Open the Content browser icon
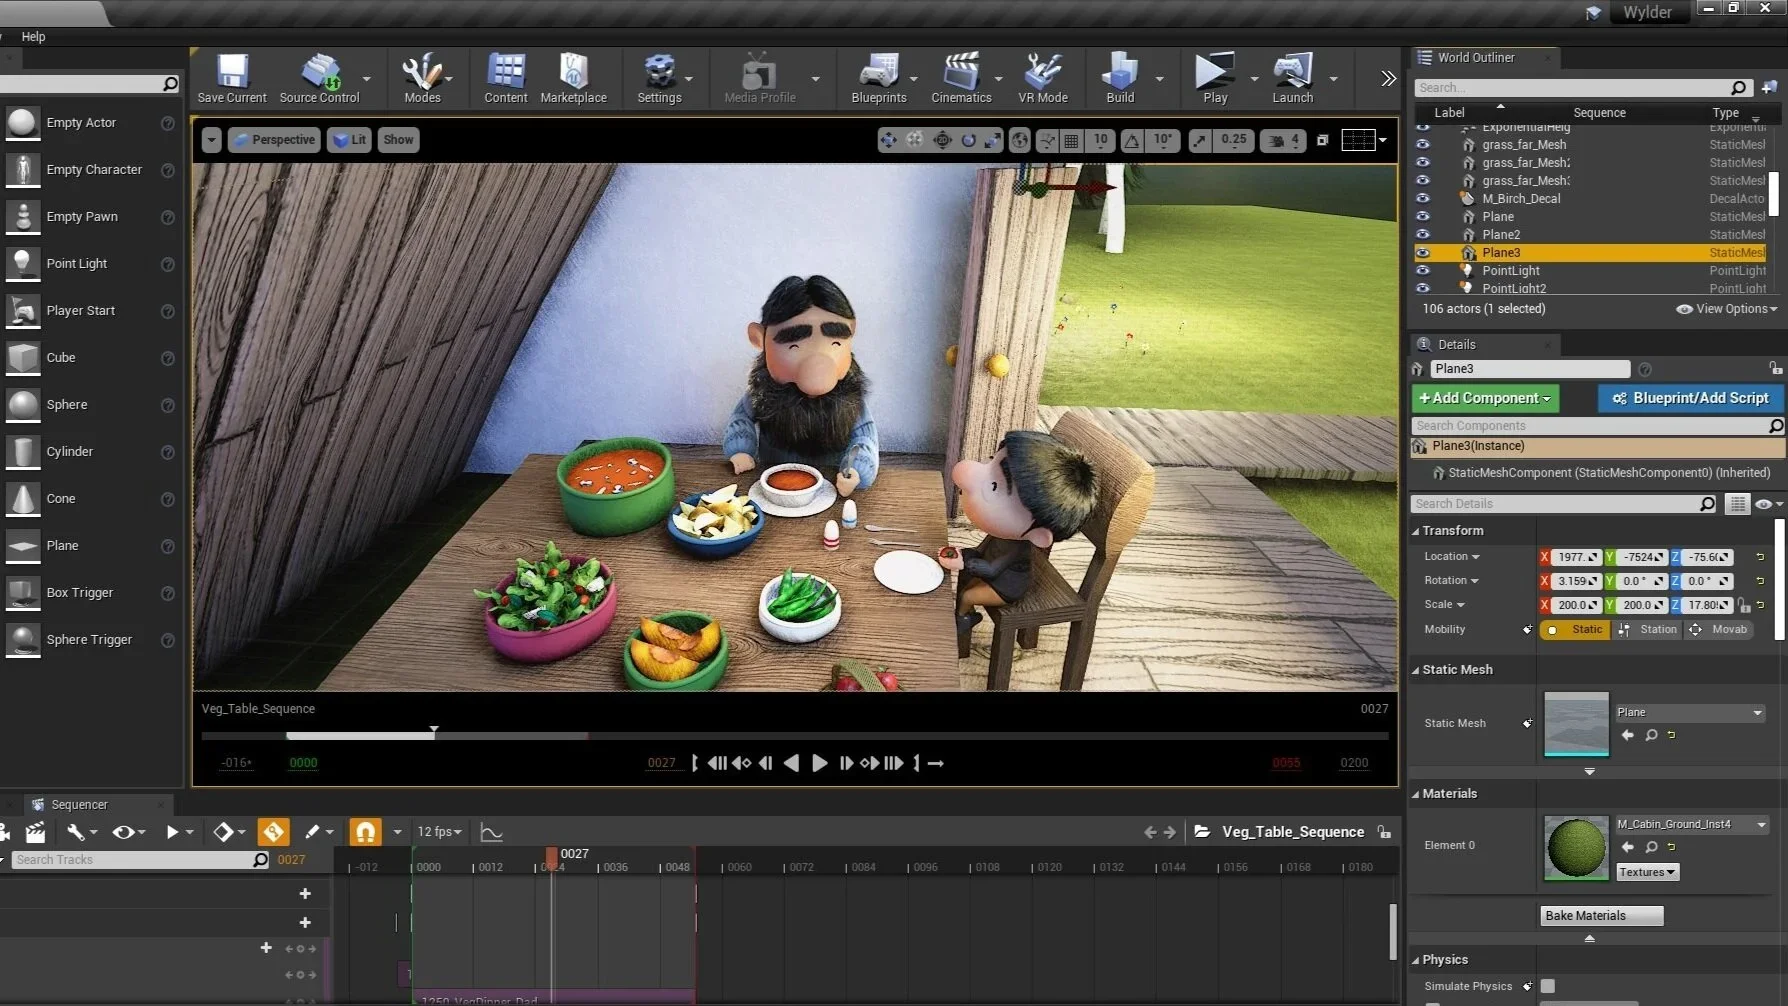The image size is (1788, 1006). pyautogui.click(x=505, y=78)
